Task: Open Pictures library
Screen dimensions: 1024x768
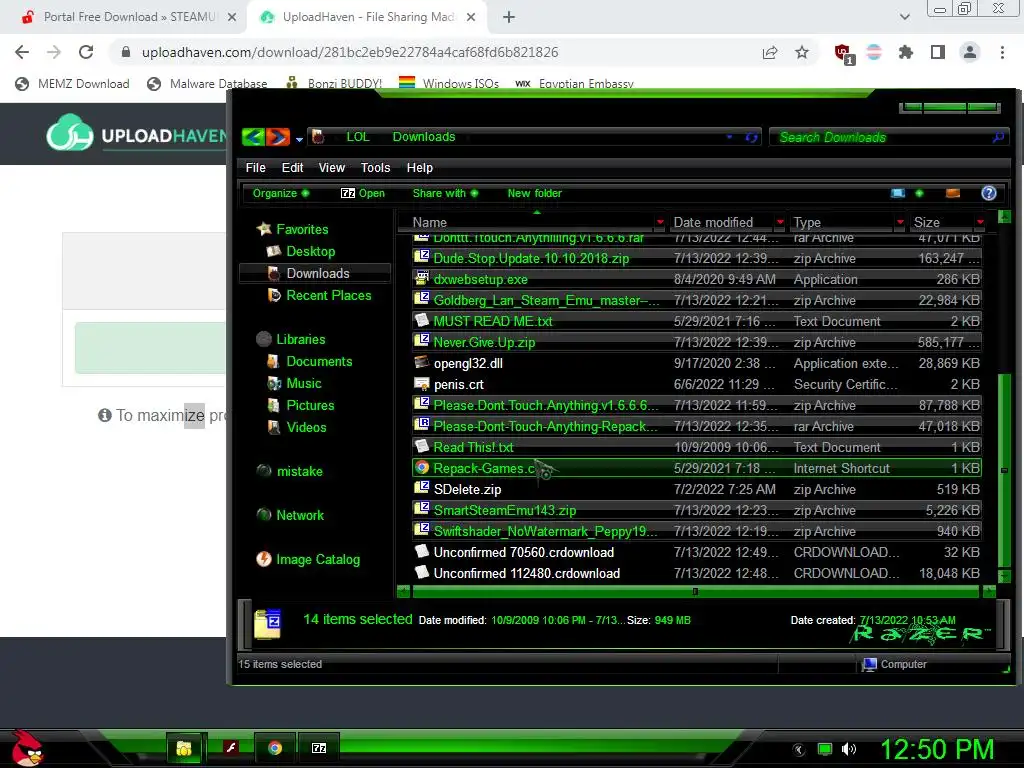Action: pyautogui.click(x=310, y=406)
